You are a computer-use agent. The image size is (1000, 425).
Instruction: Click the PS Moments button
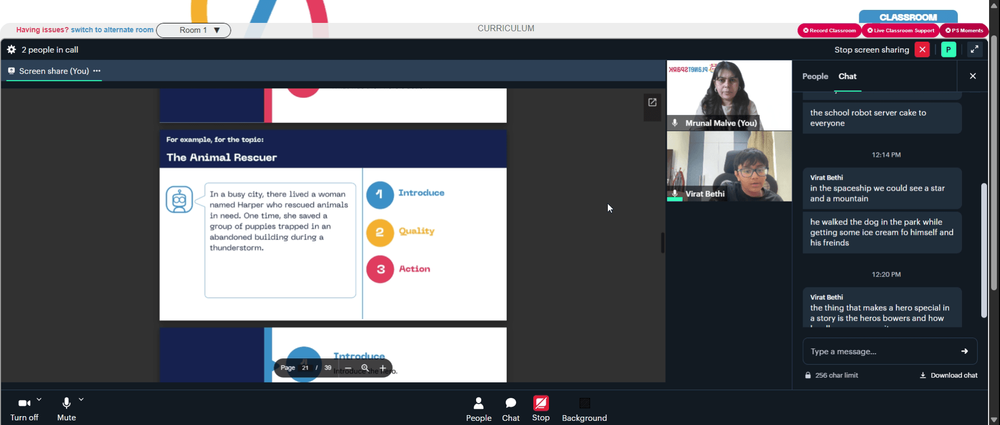(964, 30)
